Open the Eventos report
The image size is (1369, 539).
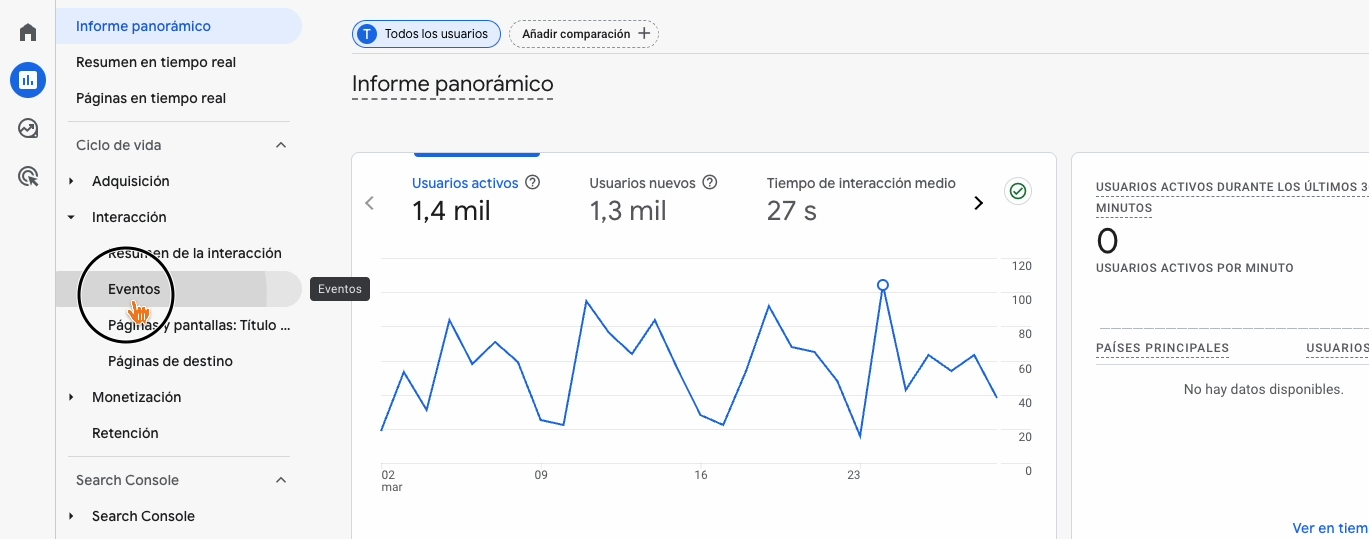tap(179, 289)
